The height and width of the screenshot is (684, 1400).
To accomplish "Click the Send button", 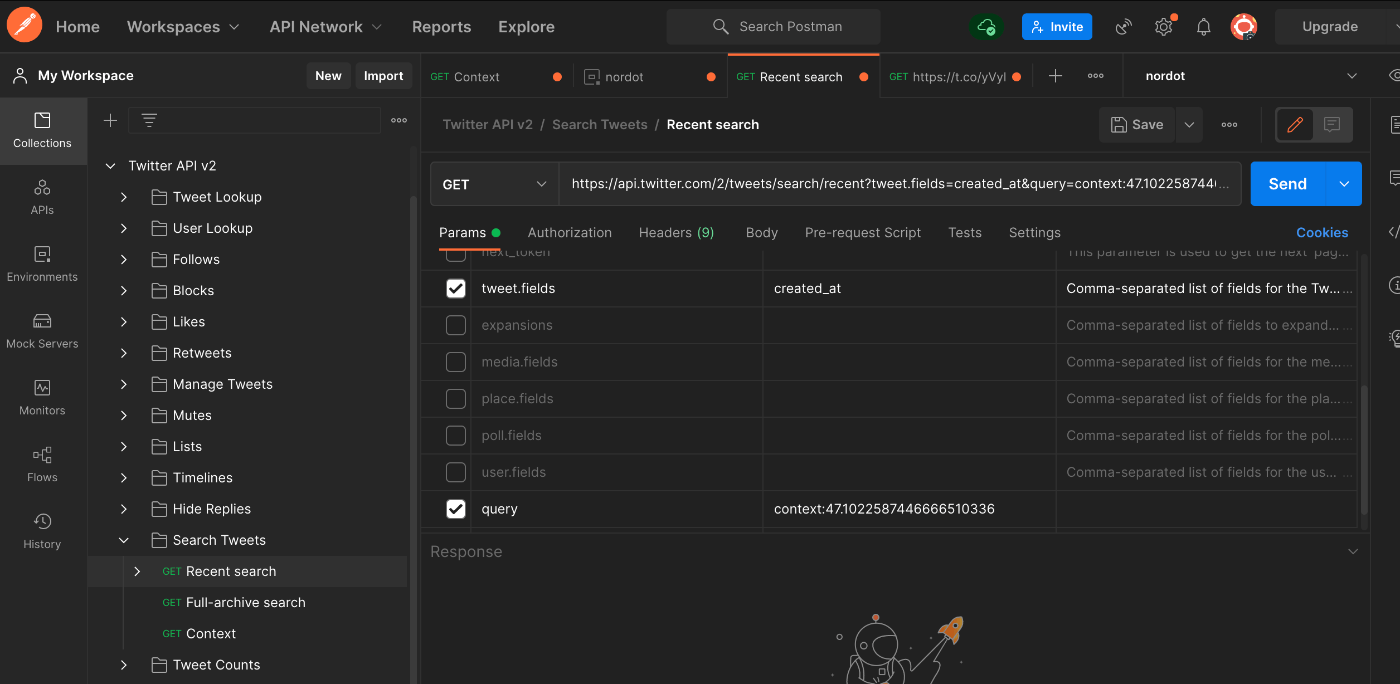I will [1288, 184].
